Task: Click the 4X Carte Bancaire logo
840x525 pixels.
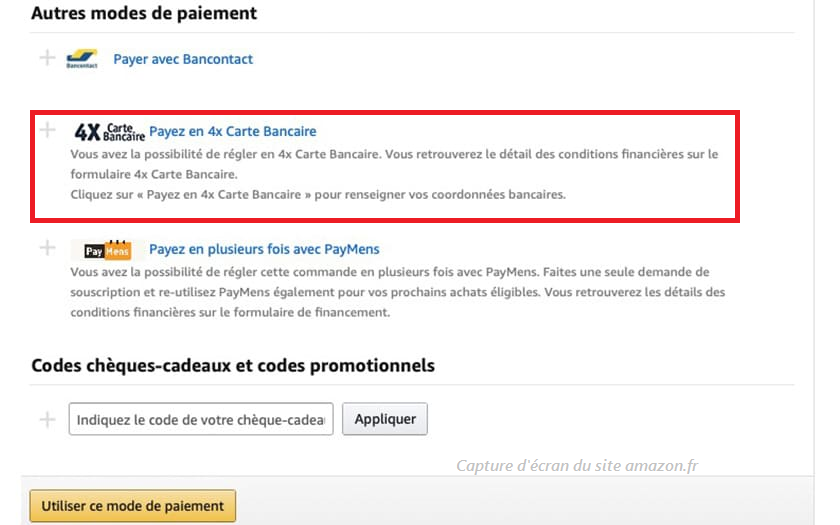Action: click(109, 131)
